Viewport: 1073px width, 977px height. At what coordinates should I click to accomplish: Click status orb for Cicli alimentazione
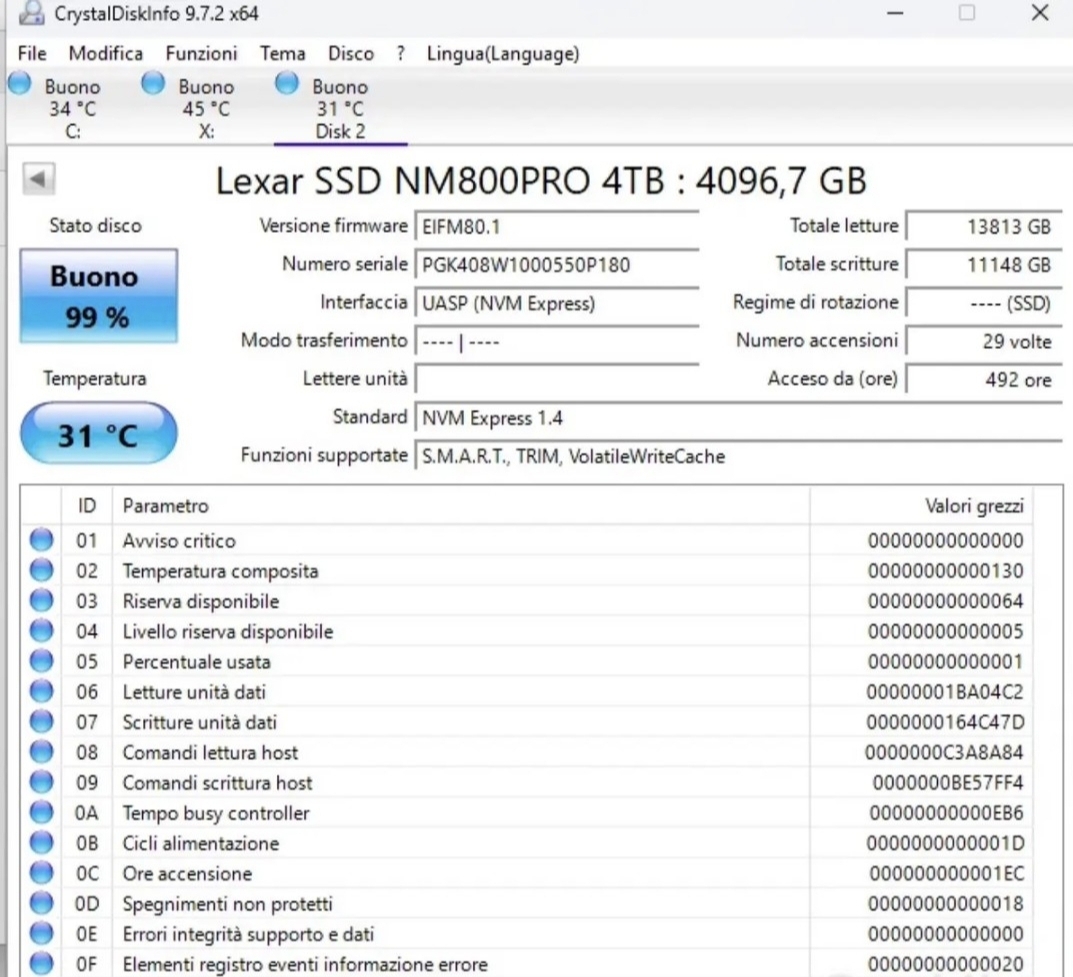[41, 843]
